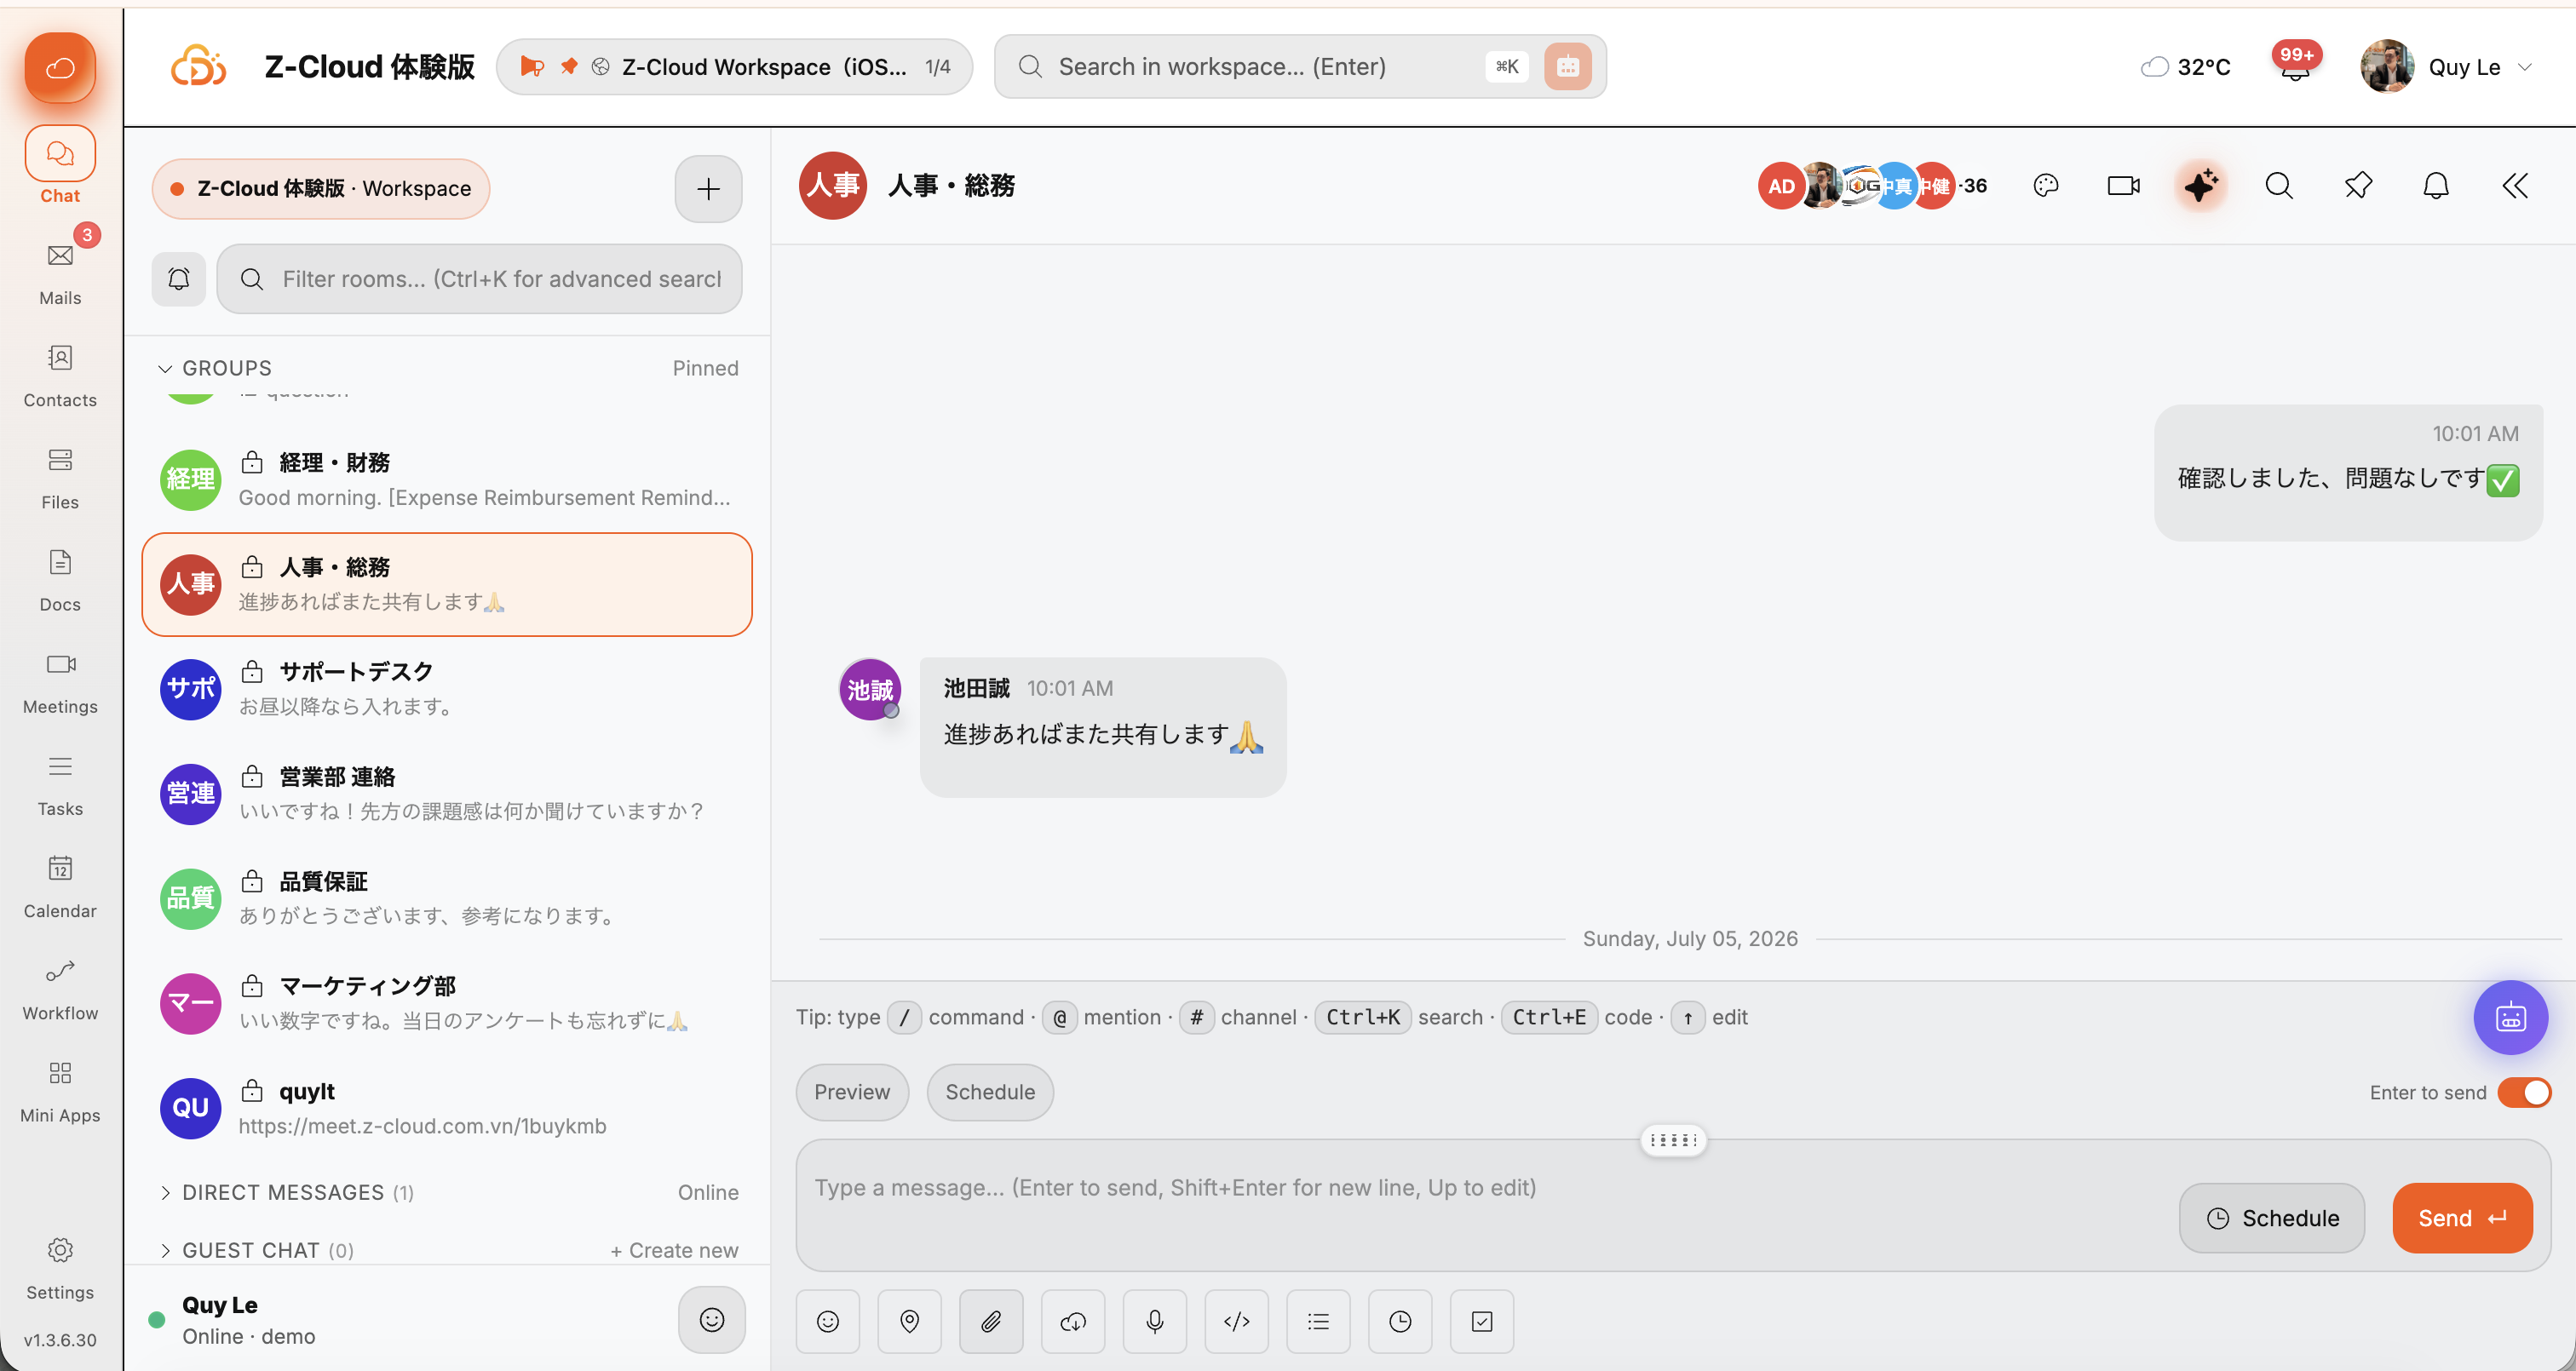The height and width of the screenshot is (1371, 2576).
Task: Collapse the GROUPS section
Action: 215,368
